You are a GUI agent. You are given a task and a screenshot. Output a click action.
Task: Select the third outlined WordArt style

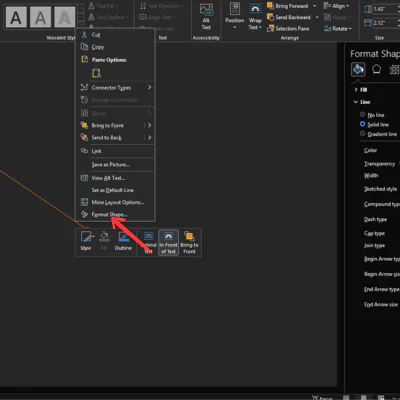point(65,17)
